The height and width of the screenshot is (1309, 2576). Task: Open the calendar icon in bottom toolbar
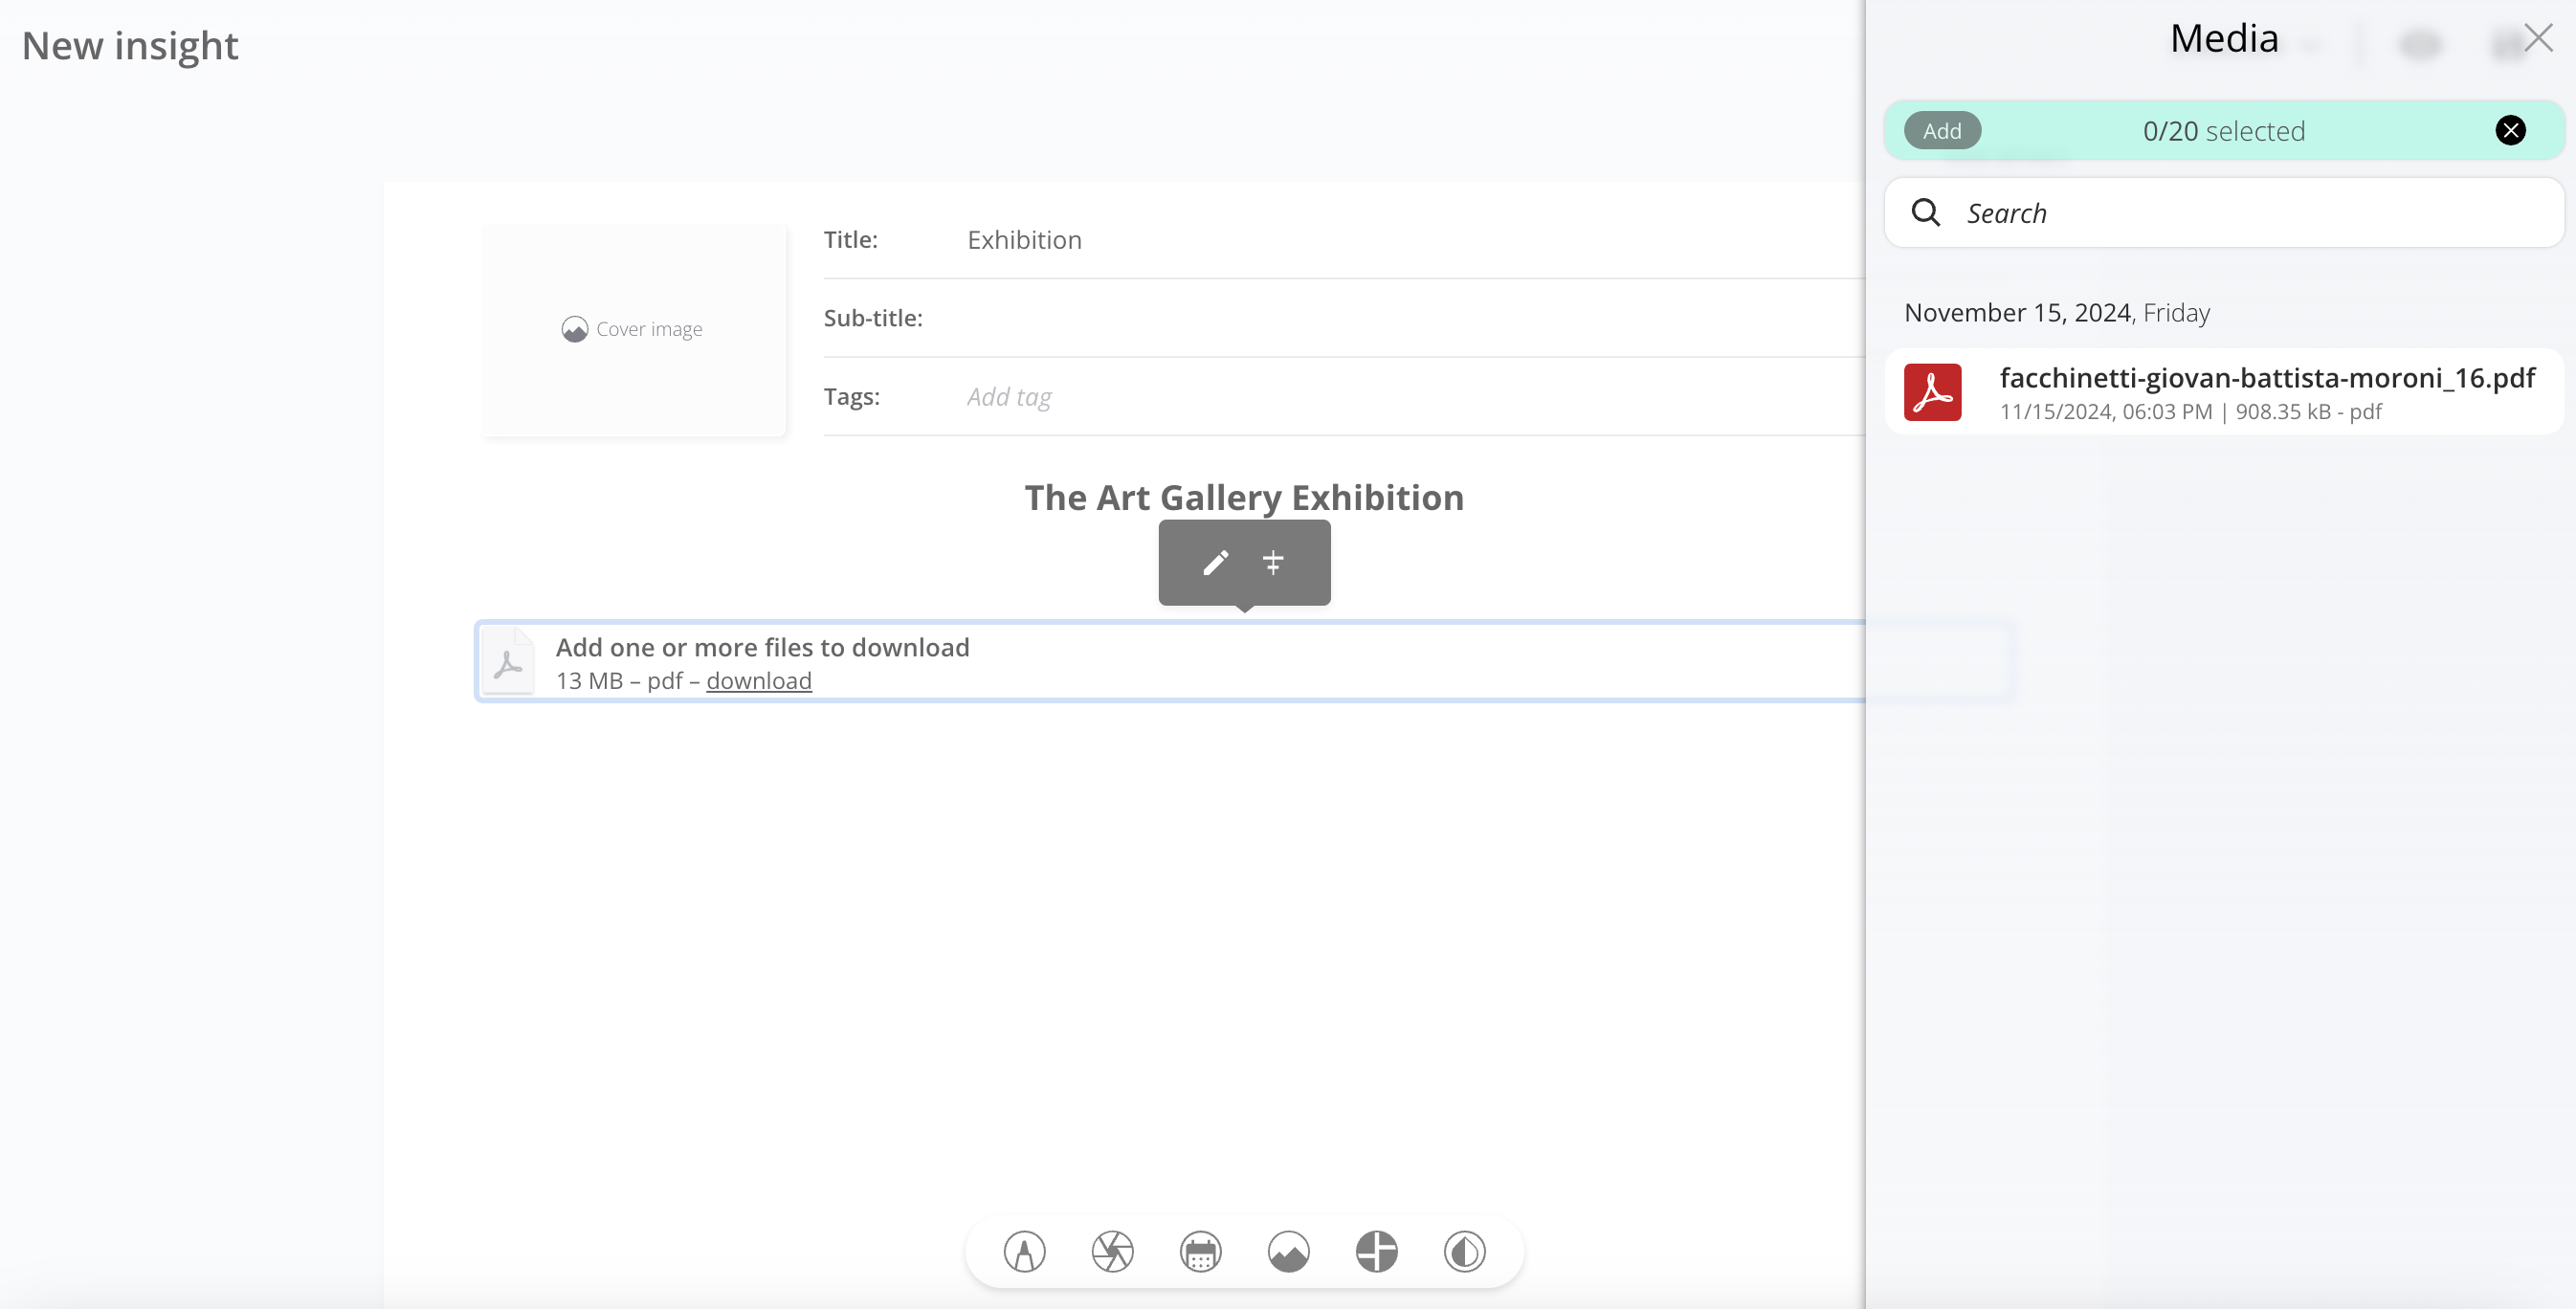pos(1200,1251)
